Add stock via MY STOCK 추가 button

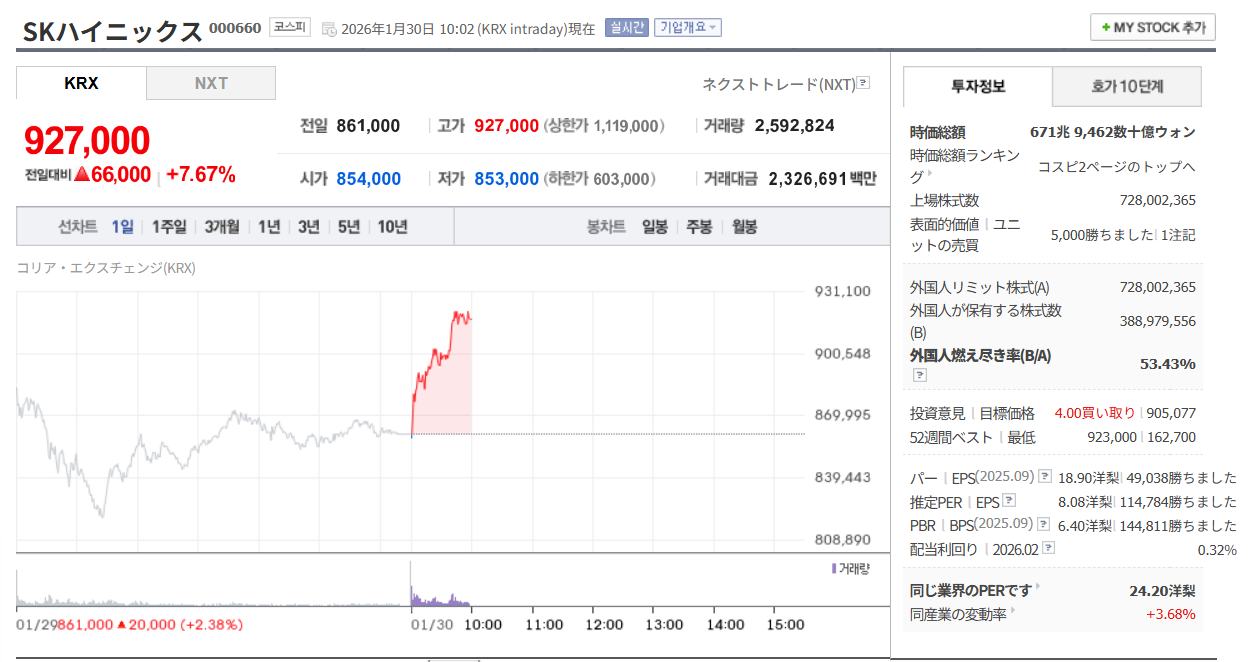[x=1153, y=27]
